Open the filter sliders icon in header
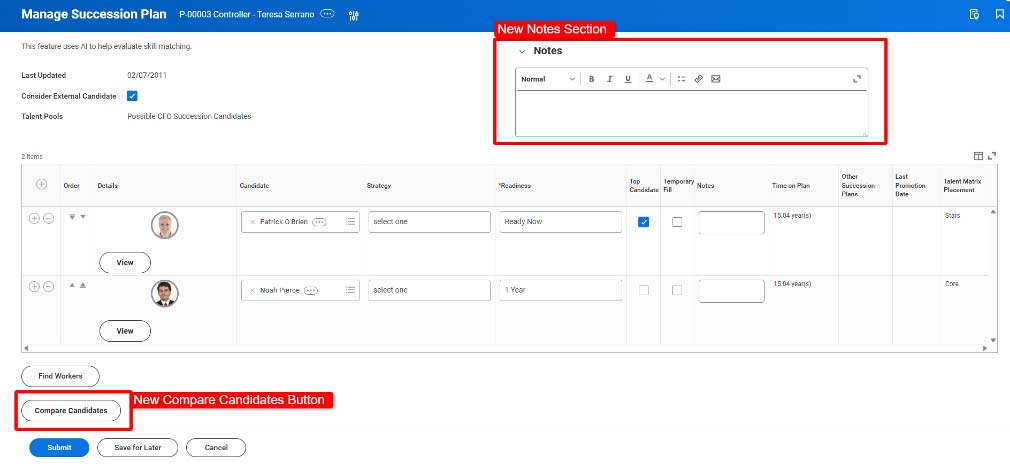This screenshot has width=1010, height=467. point(353,15)
